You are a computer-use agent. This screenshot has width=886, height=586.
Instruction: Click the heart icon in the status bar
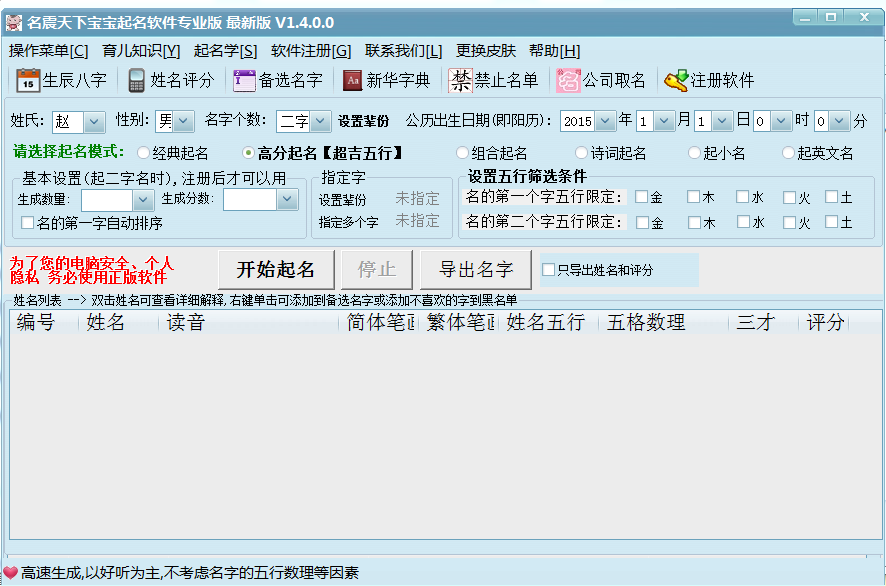pos(12,573)
